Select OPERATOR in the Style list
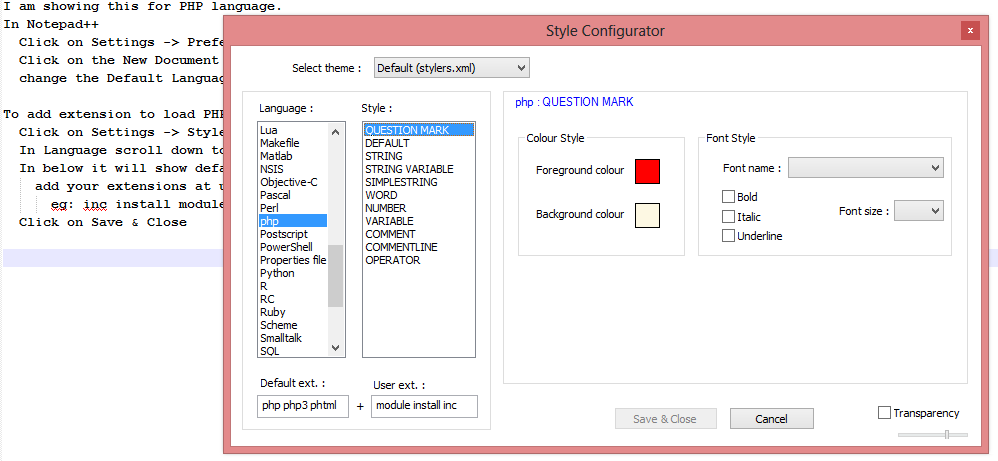Screen dimensions: 998x461 [x=419, y=260]
